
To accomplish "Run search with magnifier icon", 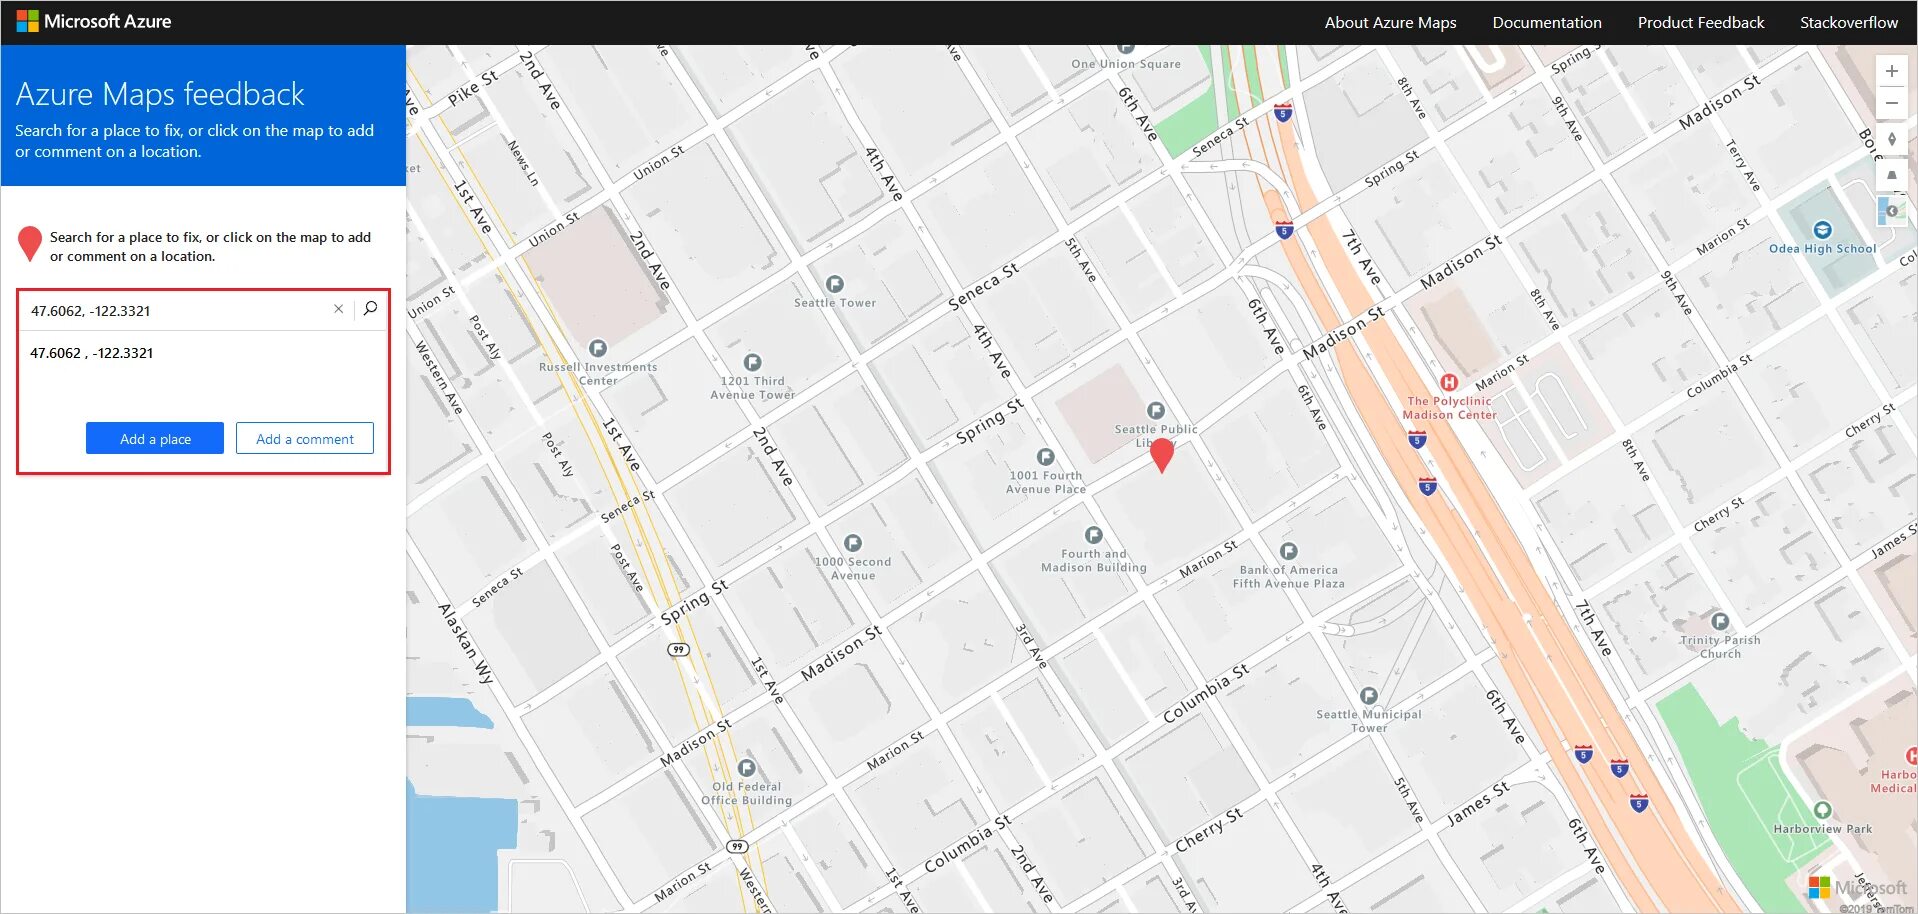I will coord(370,309).
